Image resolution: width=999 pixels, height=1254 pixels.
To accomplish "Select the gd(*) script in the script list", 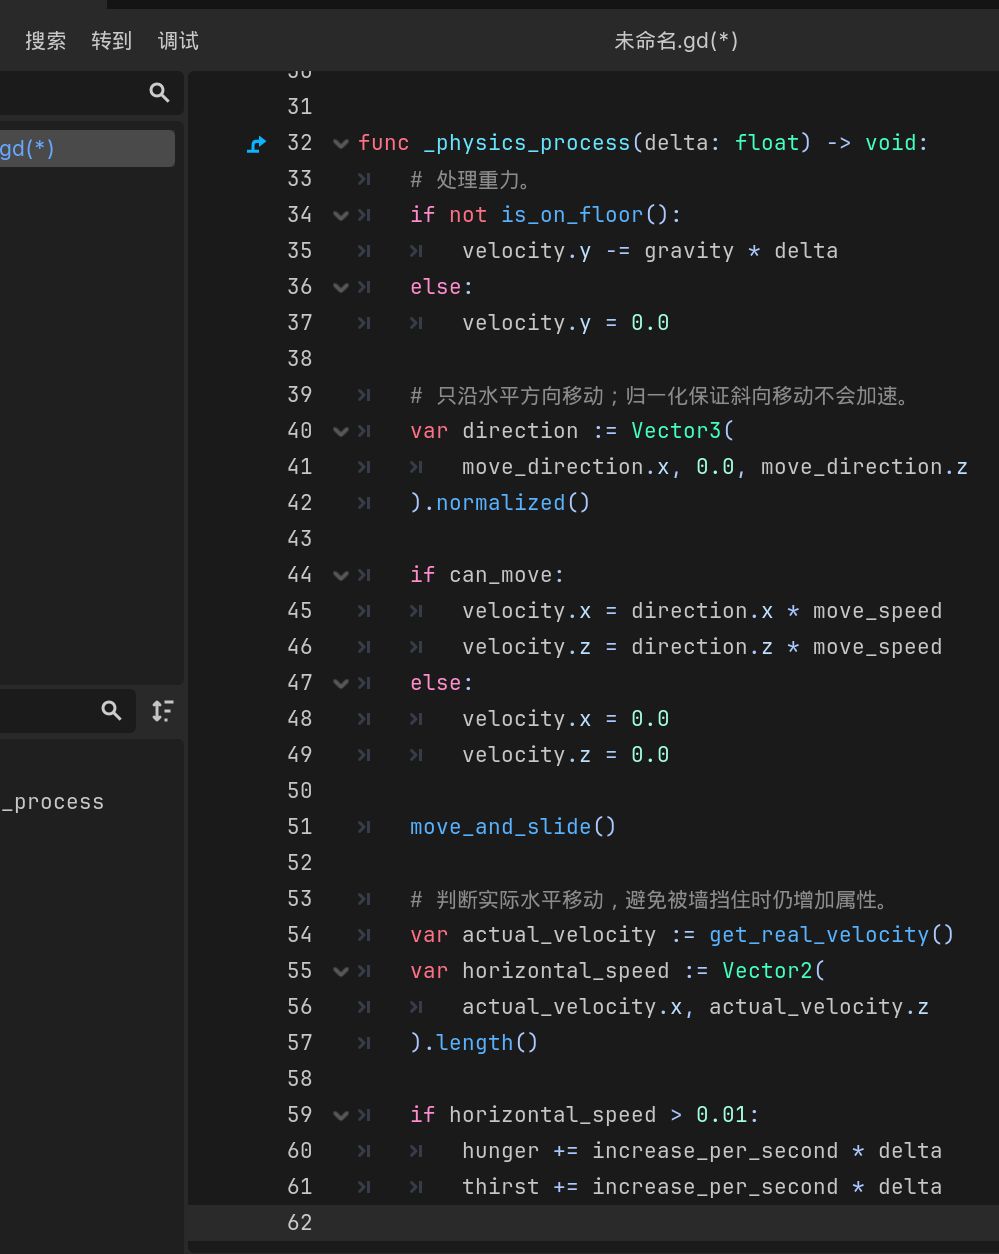I will coord(87,149).
